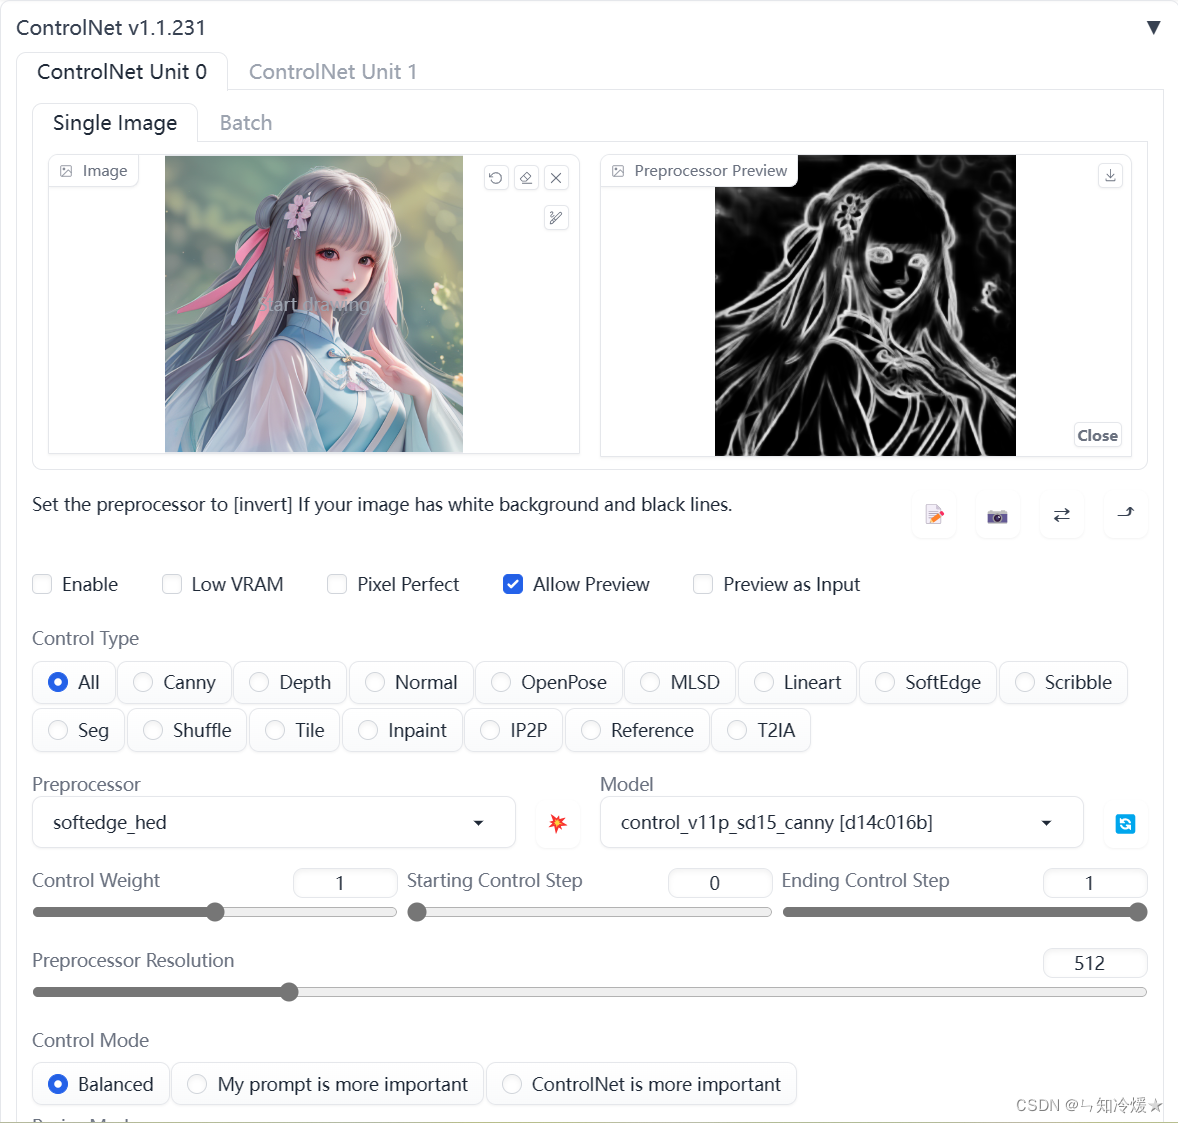Refresh the model list with blue icon
The width and height of the screenshot is (1178, 1123).
pyautogui.click(x=1125, y=823)
